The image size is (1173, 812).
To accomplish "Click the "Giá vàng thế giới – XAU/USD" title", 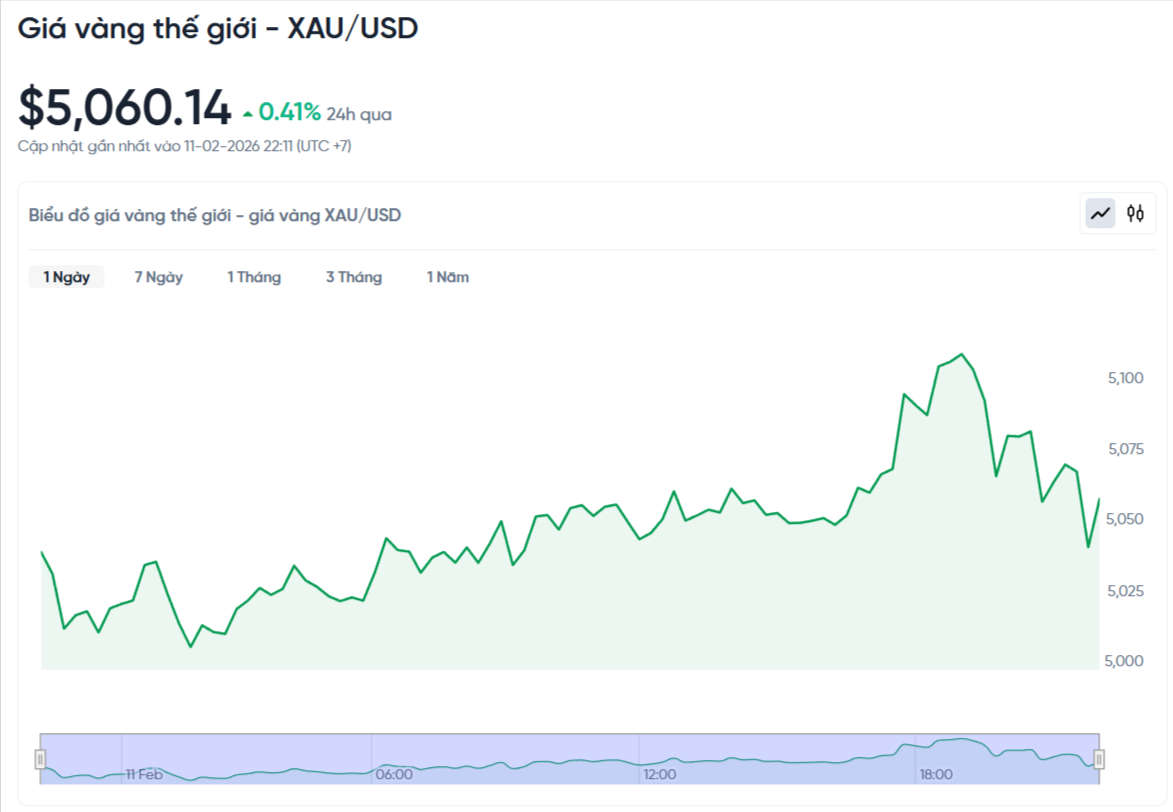I will pyautogui.click(x=221, y=29).
